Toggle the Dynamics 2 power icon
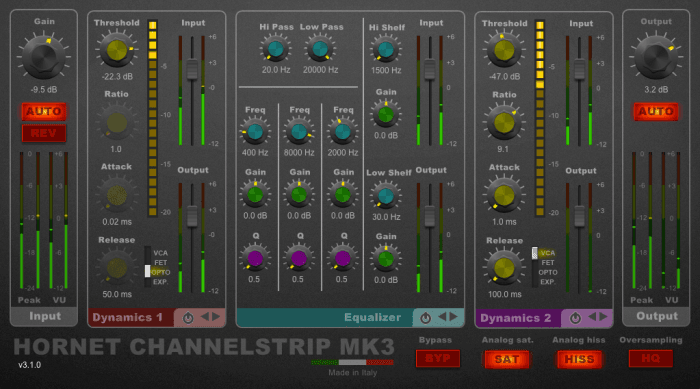Image resolution: width=700 pixels, height=389 pixels. (575, 318)
